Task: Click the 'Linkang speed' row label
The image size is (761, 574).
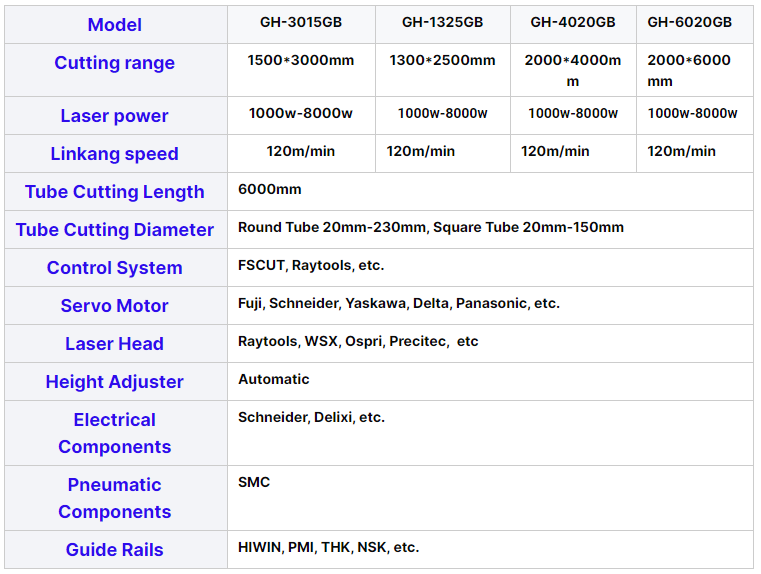Action: 115,154
